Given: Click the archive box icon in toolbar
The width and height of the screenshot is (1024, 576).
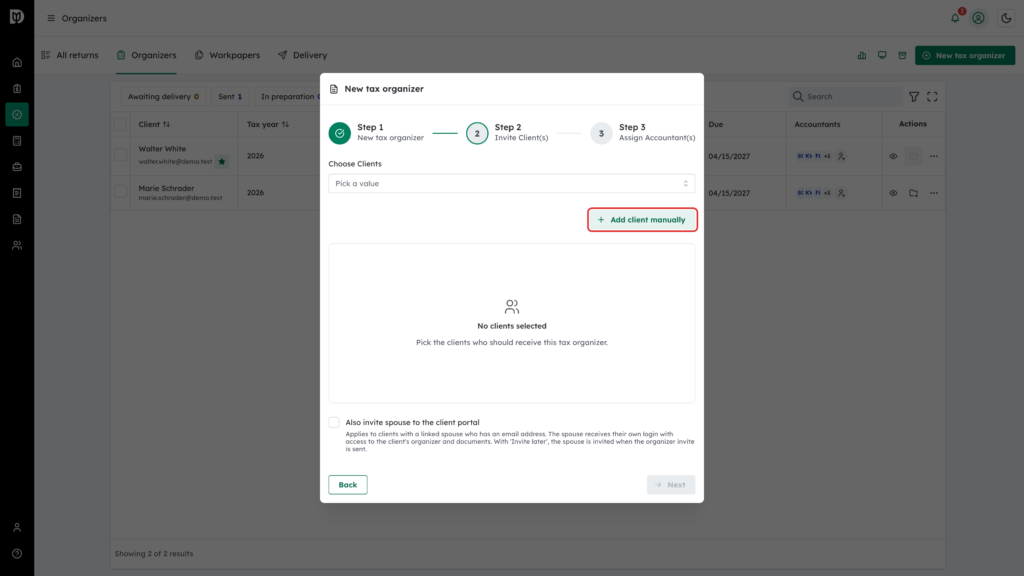Looking at the screenshot, I should pos(903,56).
